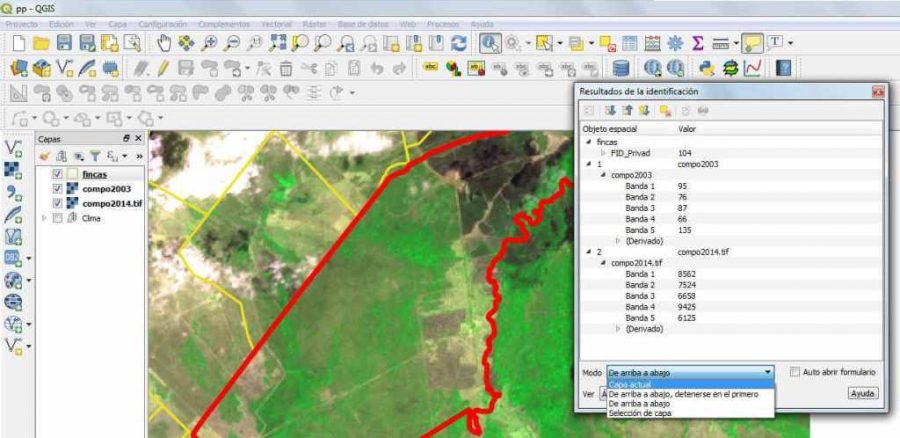Image resolution: width=900 pixels, height=438 pixels.
Task: Toggle visibility of fincas layer
Action: [57, 174]
